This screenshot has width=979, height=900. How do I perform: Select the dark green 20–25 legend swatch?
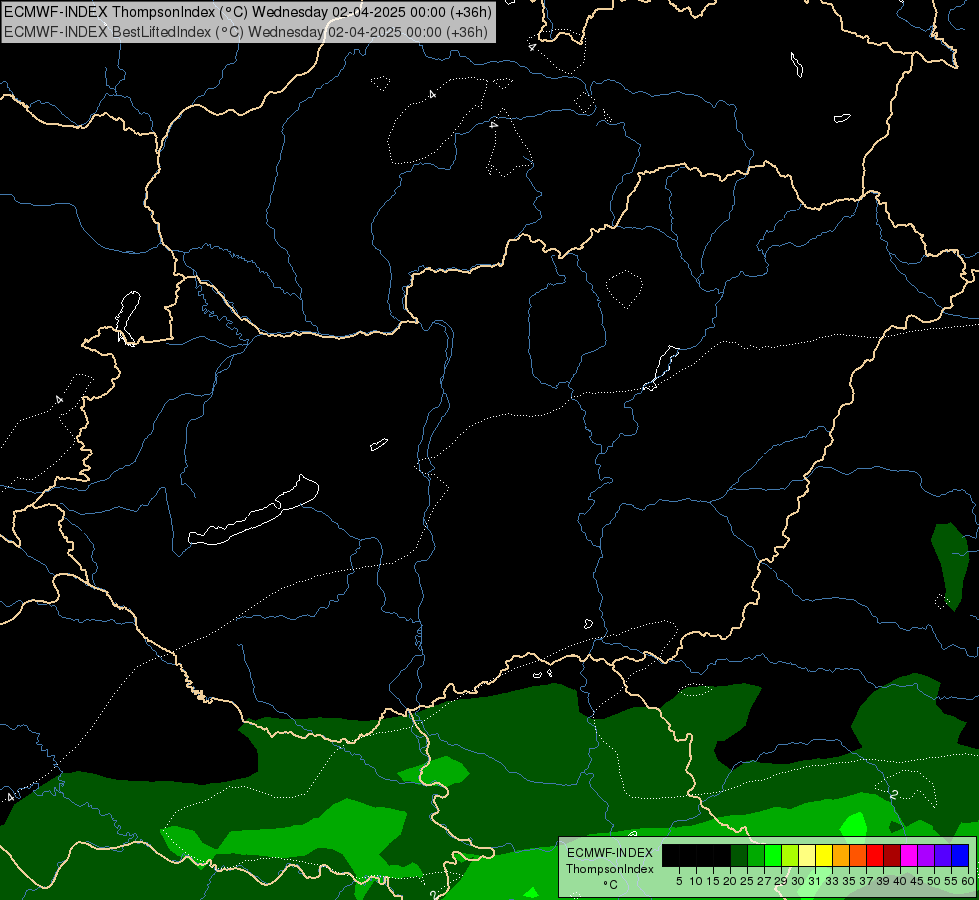click(739, 855)
